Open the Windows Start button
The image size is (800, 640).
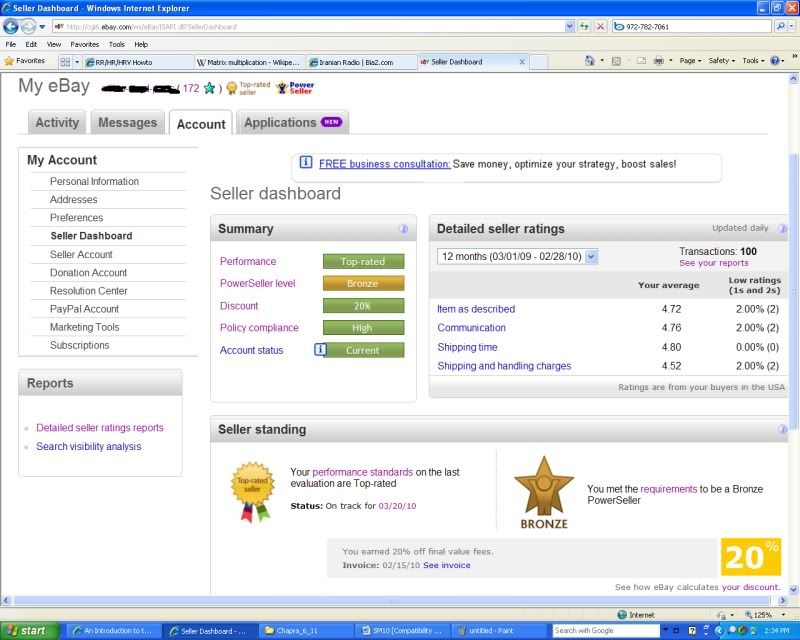[x=29, y=631]
